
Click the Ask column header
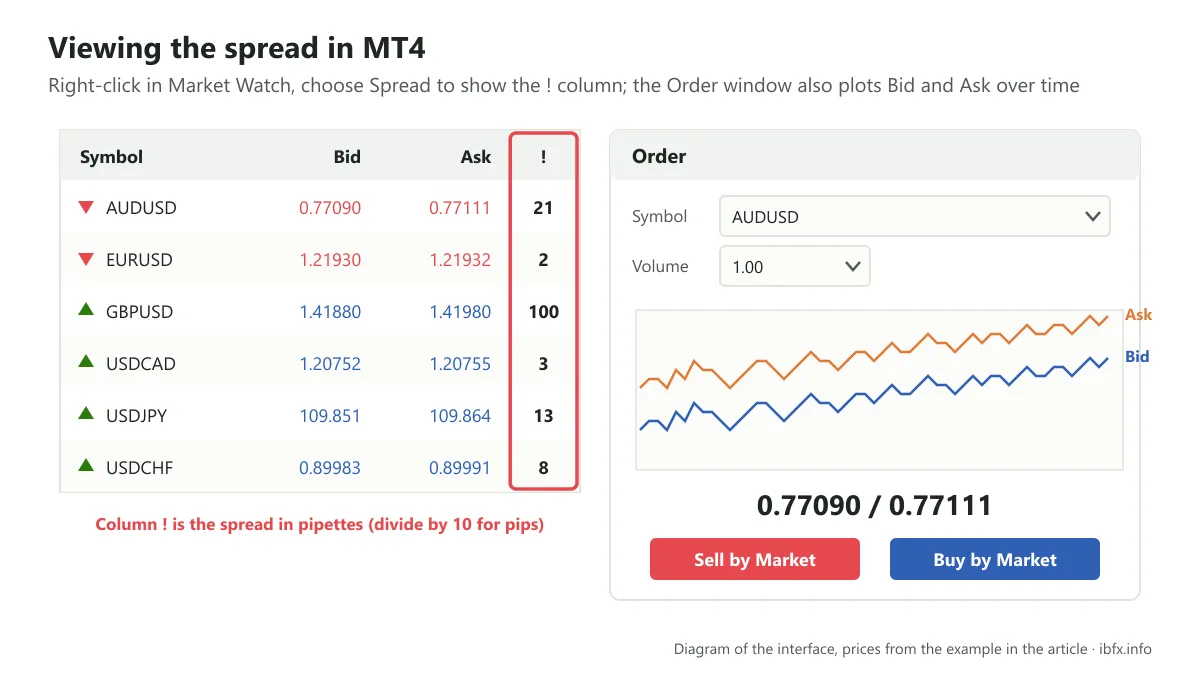476,157
